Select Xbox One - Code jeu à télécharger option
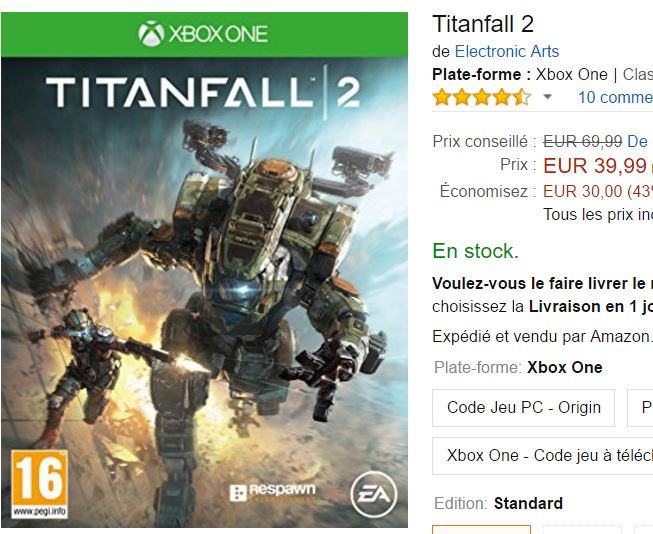 coord(543,456)
